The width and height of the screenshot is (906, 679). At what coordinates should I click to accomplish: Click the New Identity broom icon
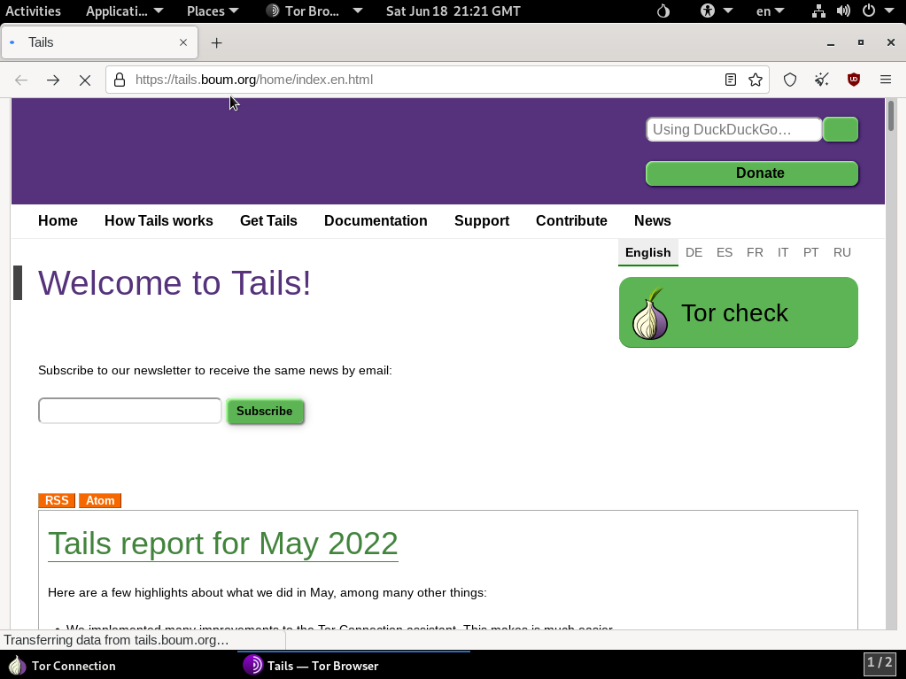pyautogui.click(x=822, y=80)
